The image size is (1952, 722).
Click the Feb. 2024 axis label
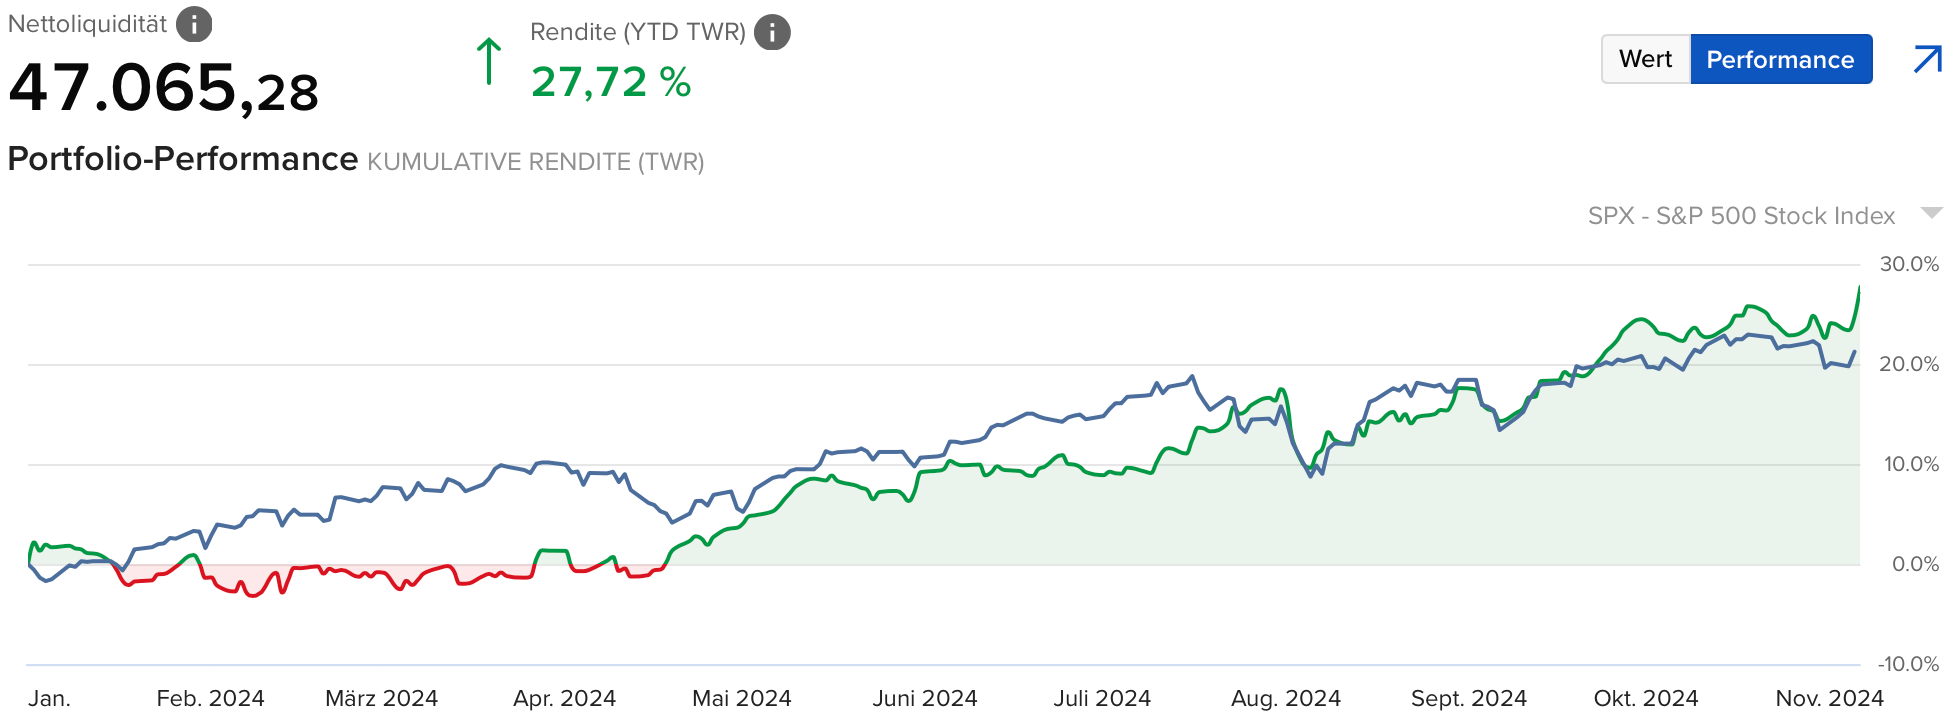point(210,698)
